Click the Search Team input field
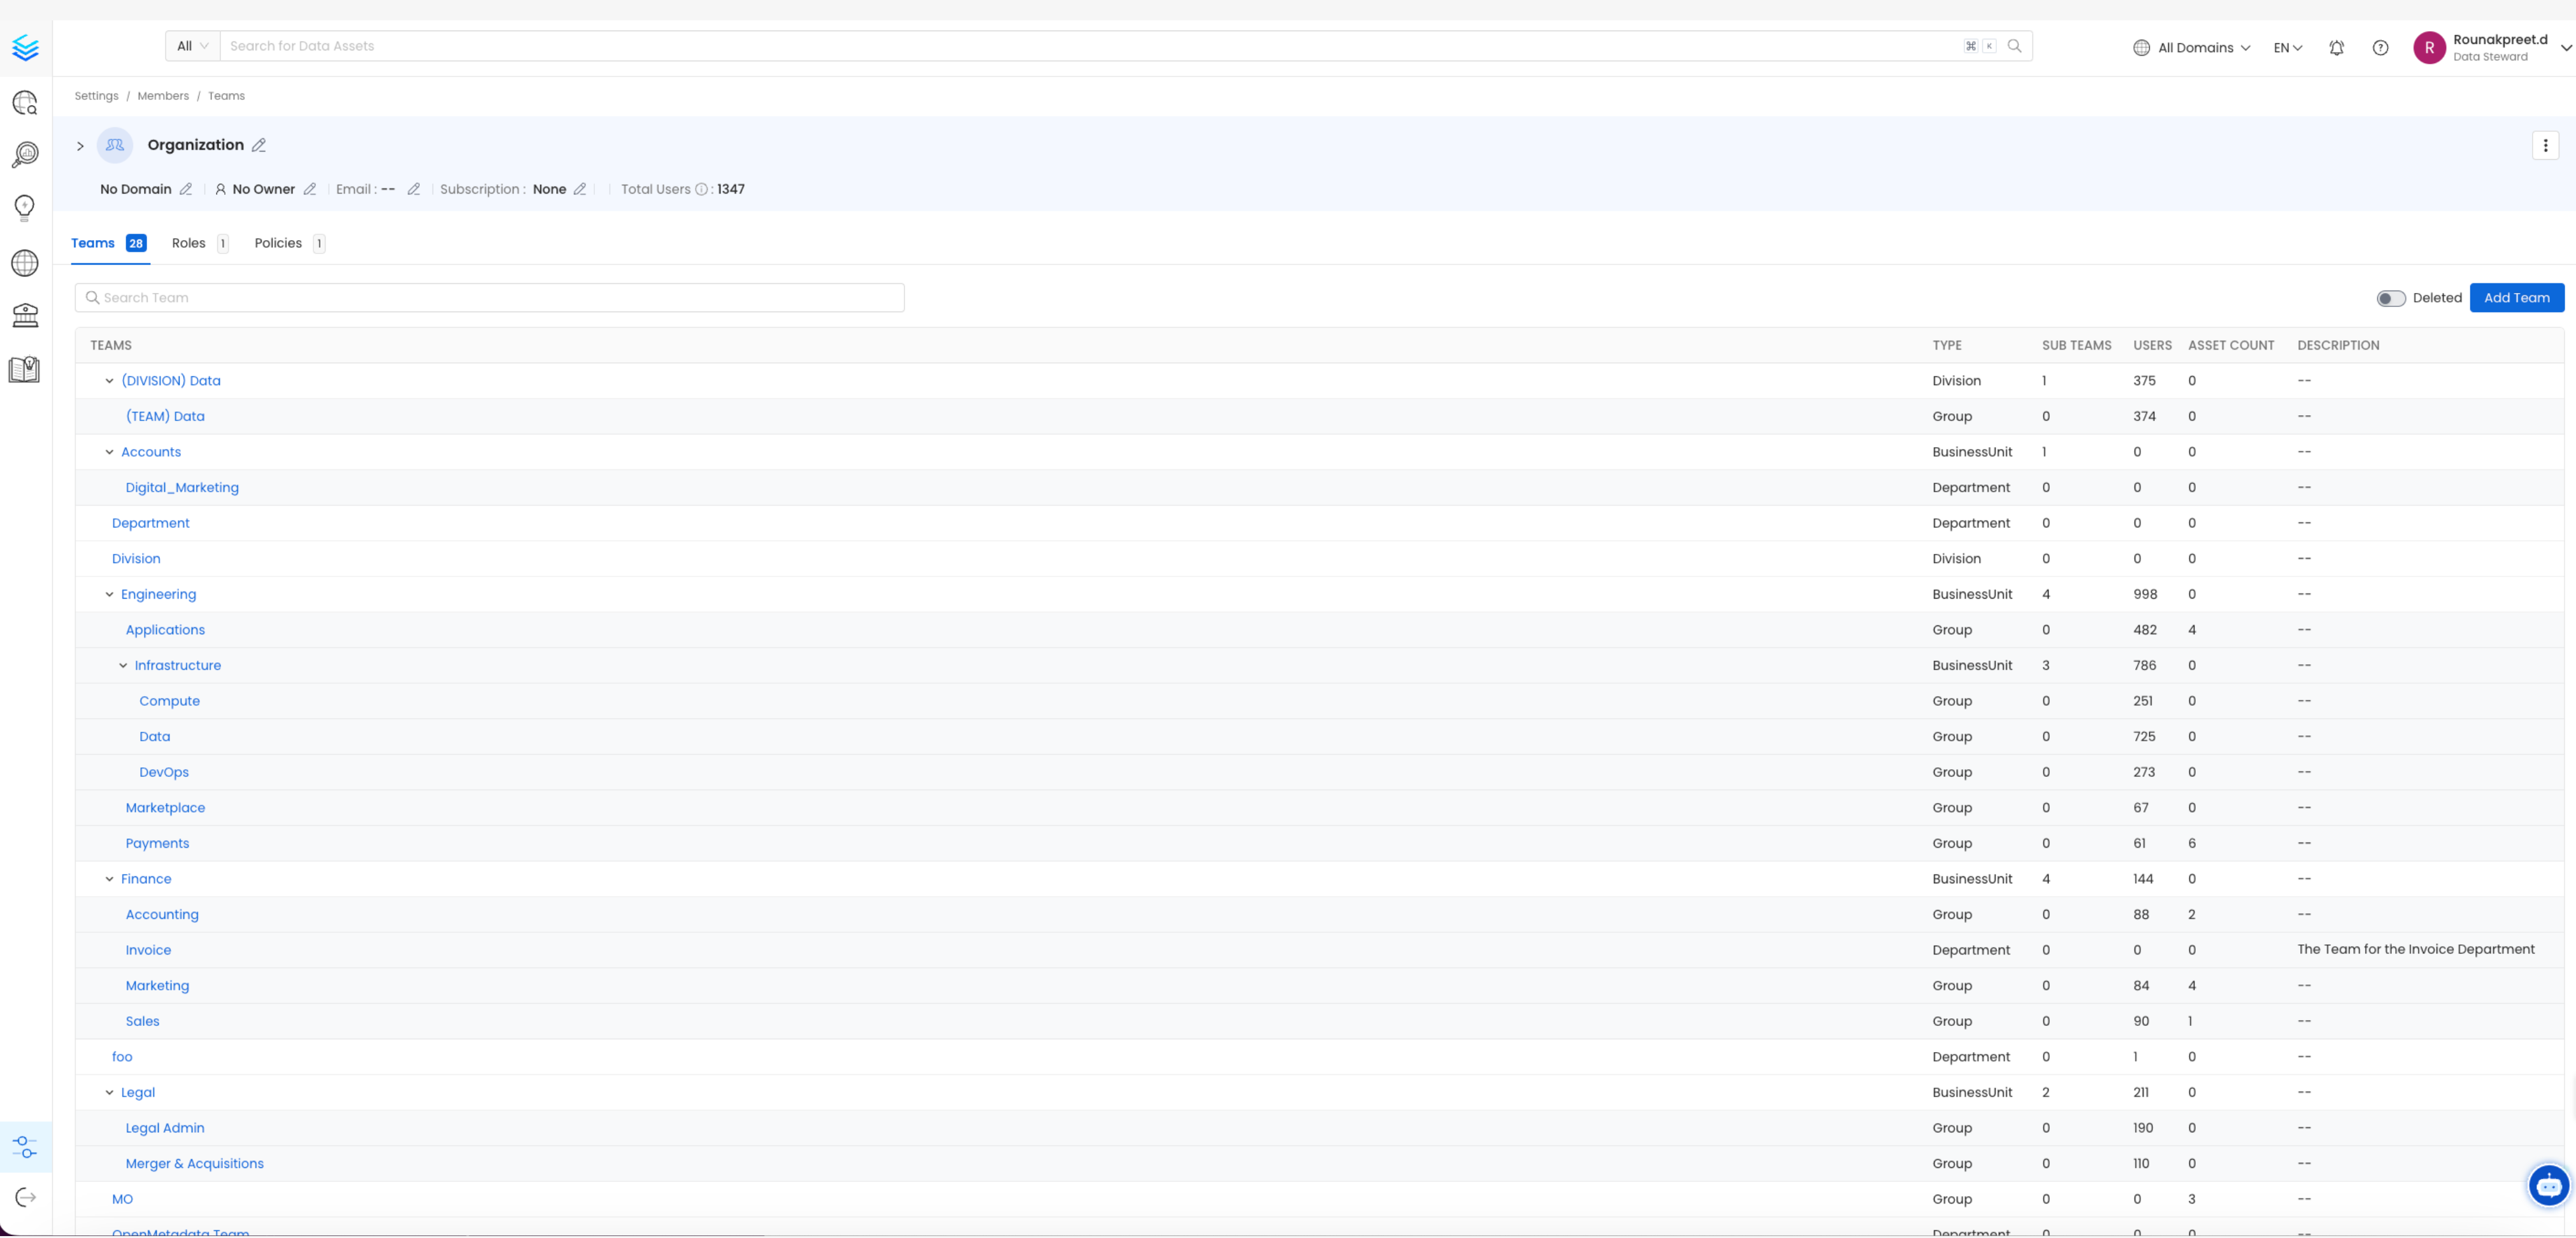The width and height of the screenshot is (2576, 1238). (x=490, y=297)
